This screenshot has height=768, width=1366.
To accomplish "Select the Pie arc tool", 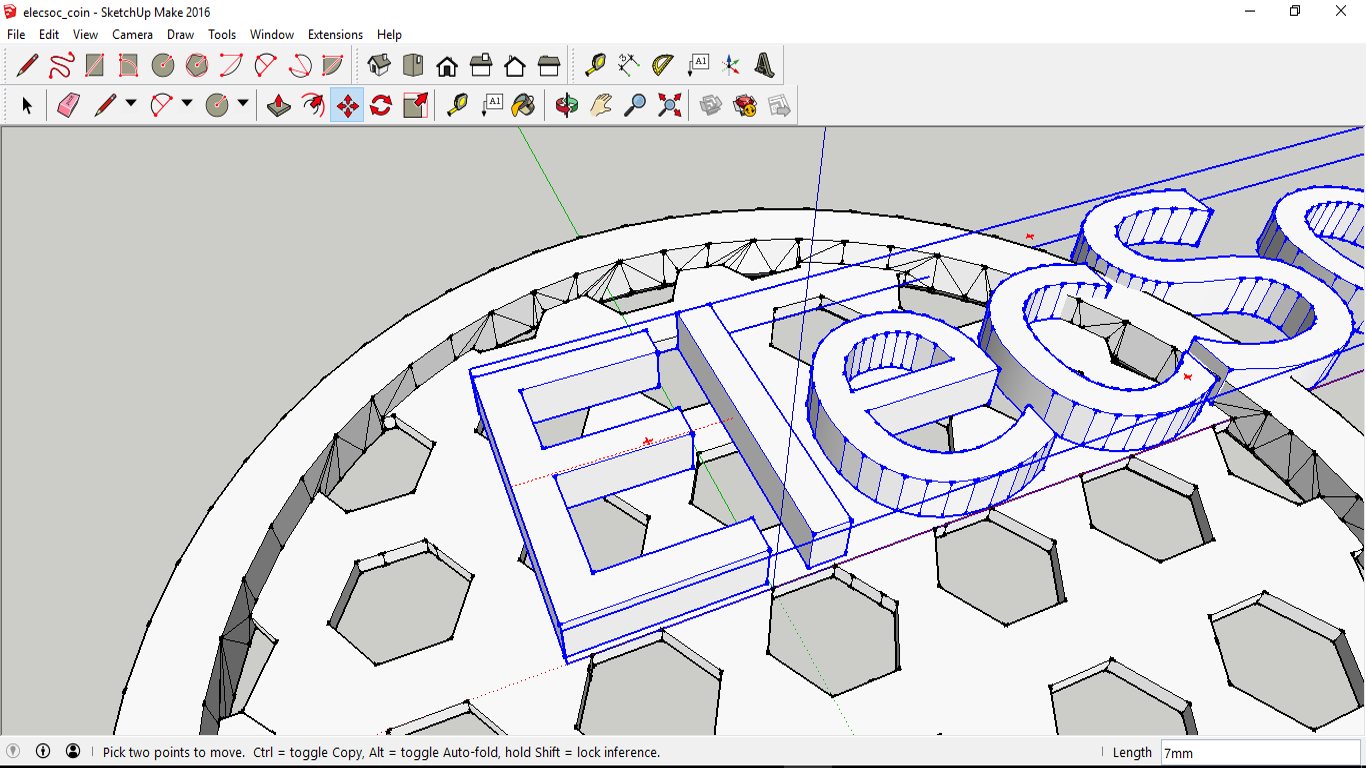I will click(x=333, y=66).
